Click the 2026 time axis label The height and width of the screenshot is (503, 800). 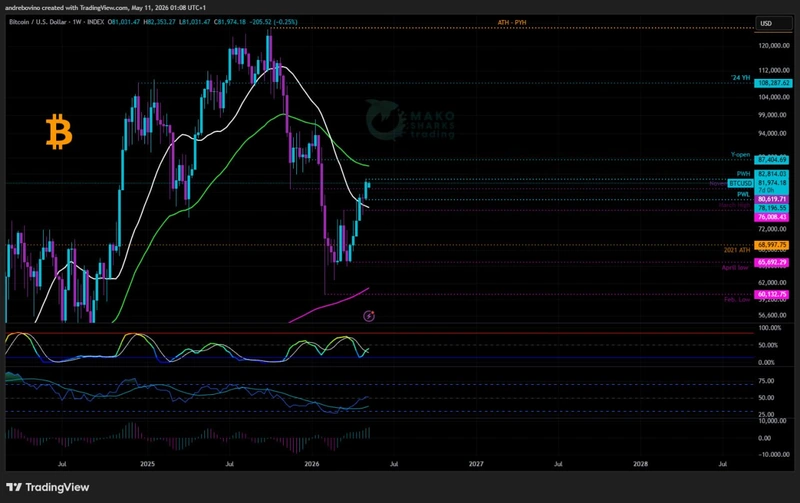(x=312, y=464)
